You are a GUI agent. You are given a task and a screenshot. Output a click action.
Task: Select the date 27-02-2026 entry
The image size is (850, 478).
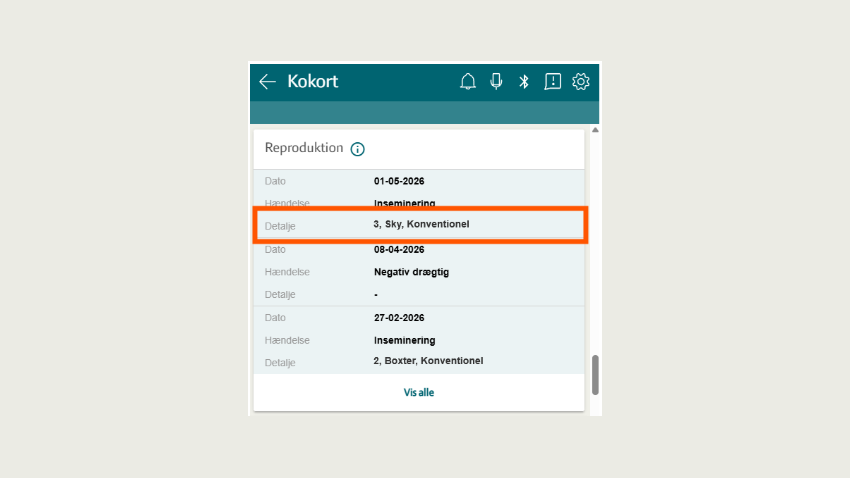pyautogui.click(x=399, y=318)
